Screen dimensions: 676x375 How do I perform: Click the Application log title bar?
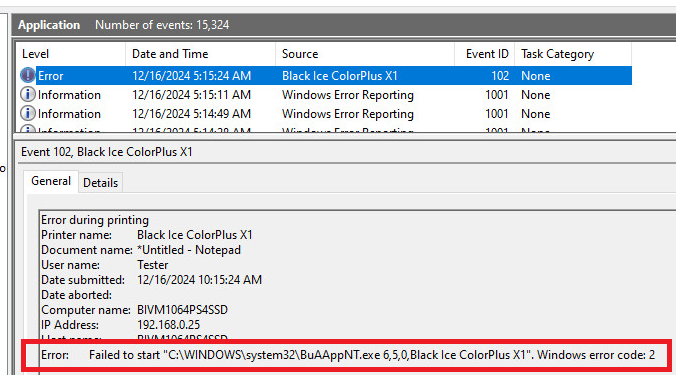click(344, 25)
